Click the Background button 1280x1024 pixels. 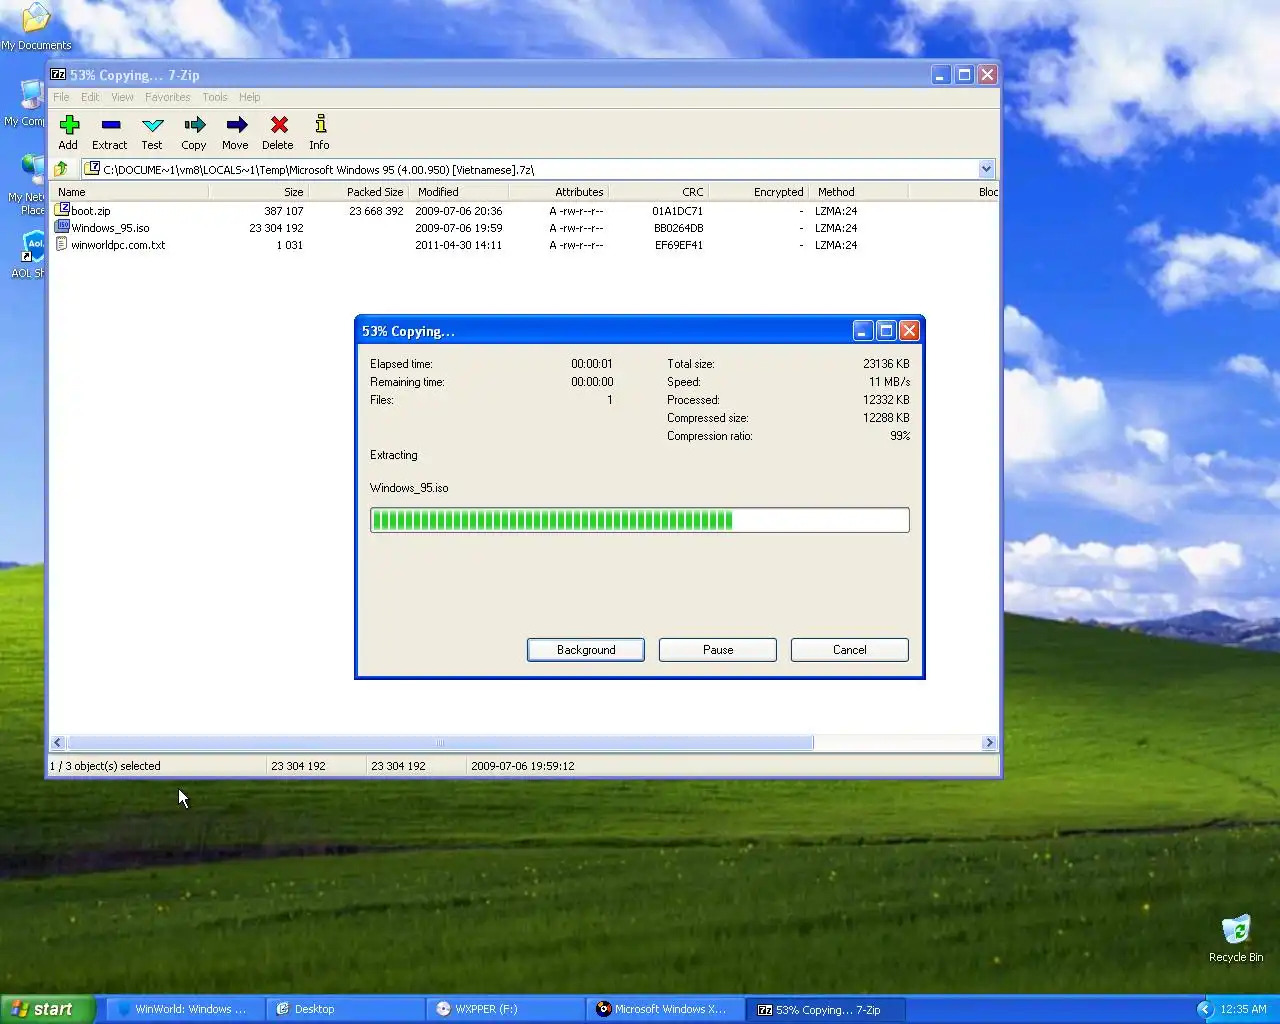pyautogui.click(x=586, y=650)
